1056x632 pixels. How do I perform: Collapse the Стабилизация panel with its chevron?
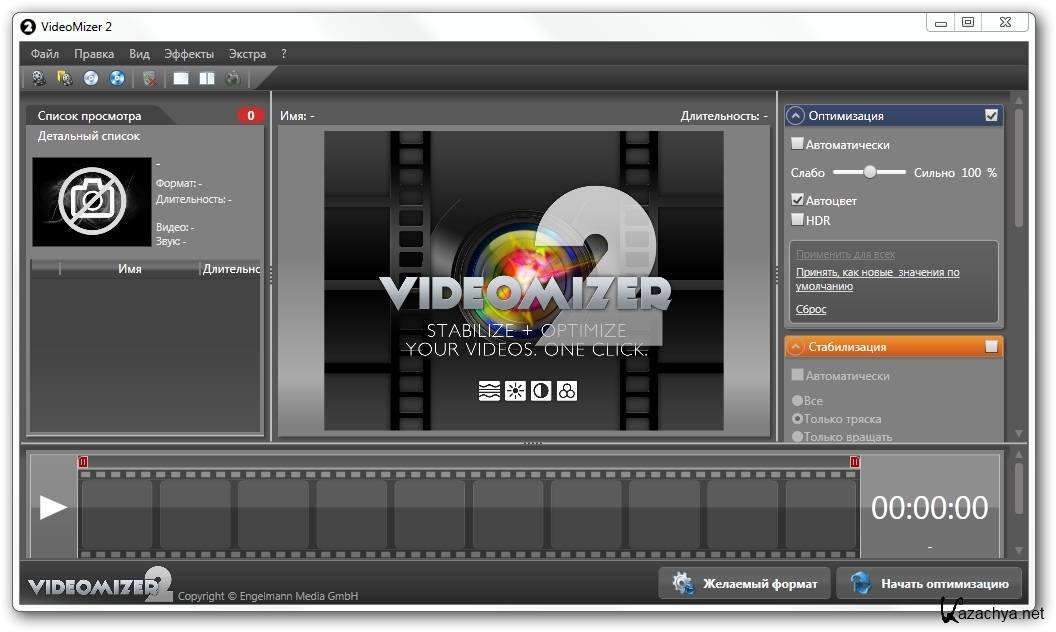(x=797, y=347)
